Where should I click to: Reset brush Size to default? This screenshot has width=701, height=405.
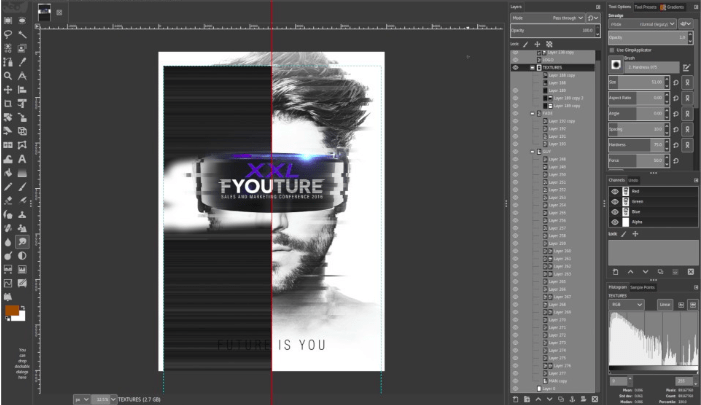676,82
